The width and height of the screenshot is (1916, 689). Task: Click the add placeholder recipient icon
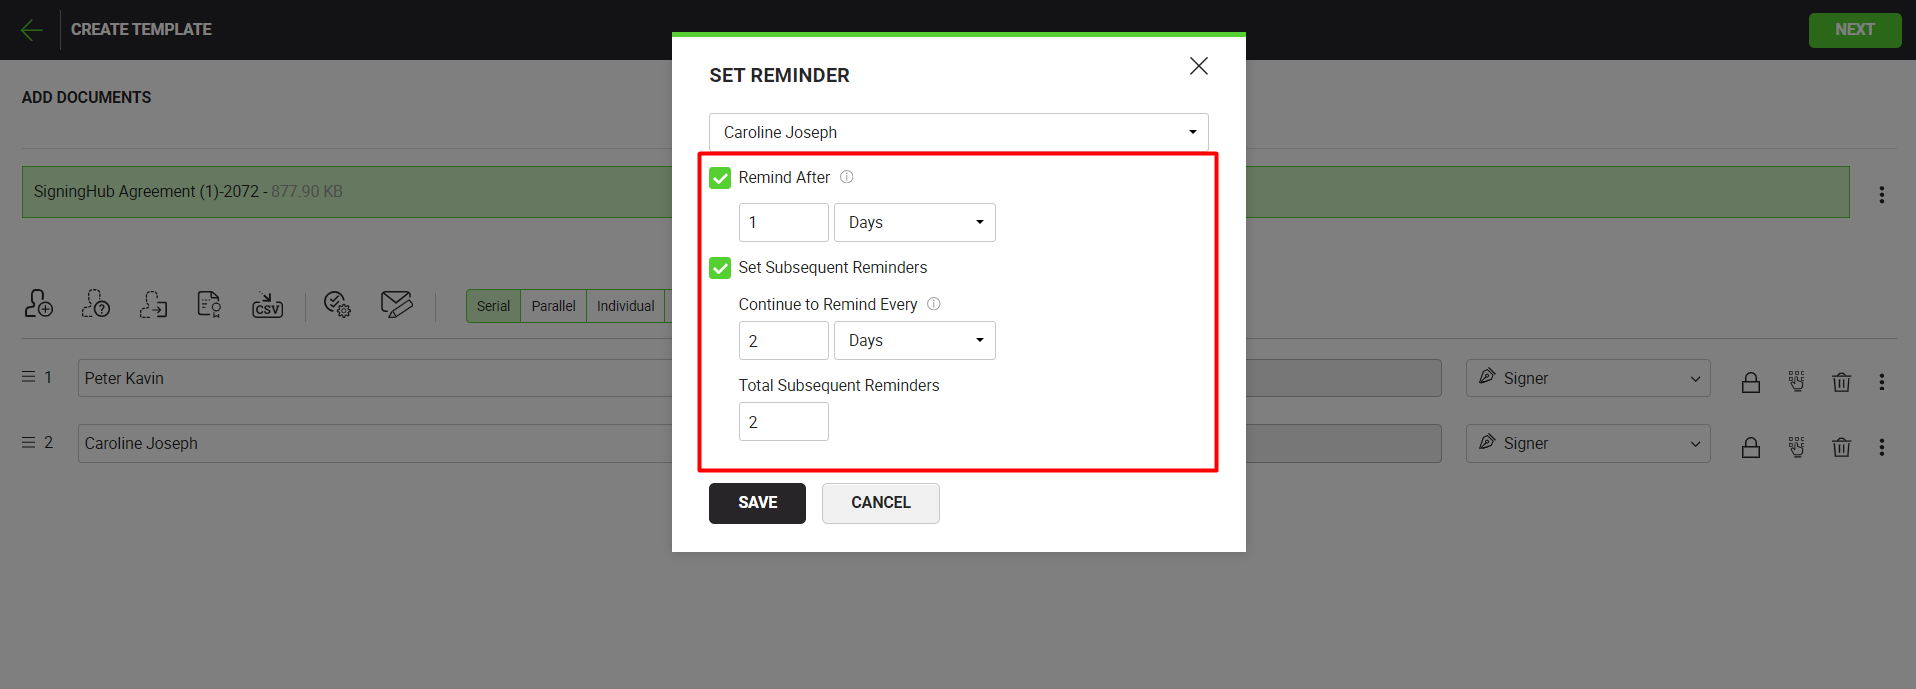96,303
